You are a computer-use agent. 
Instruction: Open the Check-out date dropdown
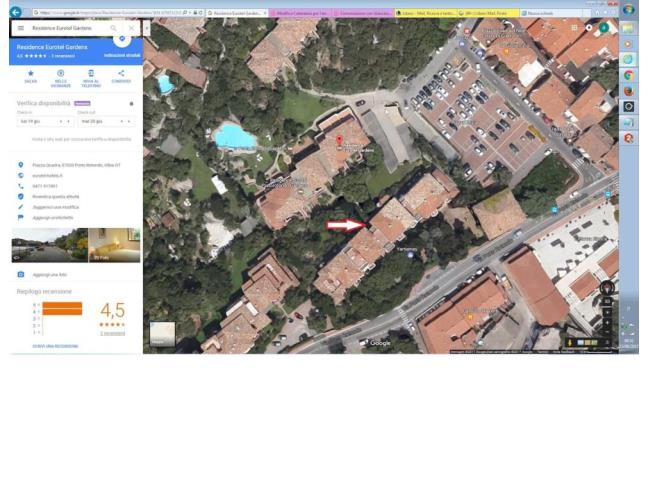tap(106, 121)
